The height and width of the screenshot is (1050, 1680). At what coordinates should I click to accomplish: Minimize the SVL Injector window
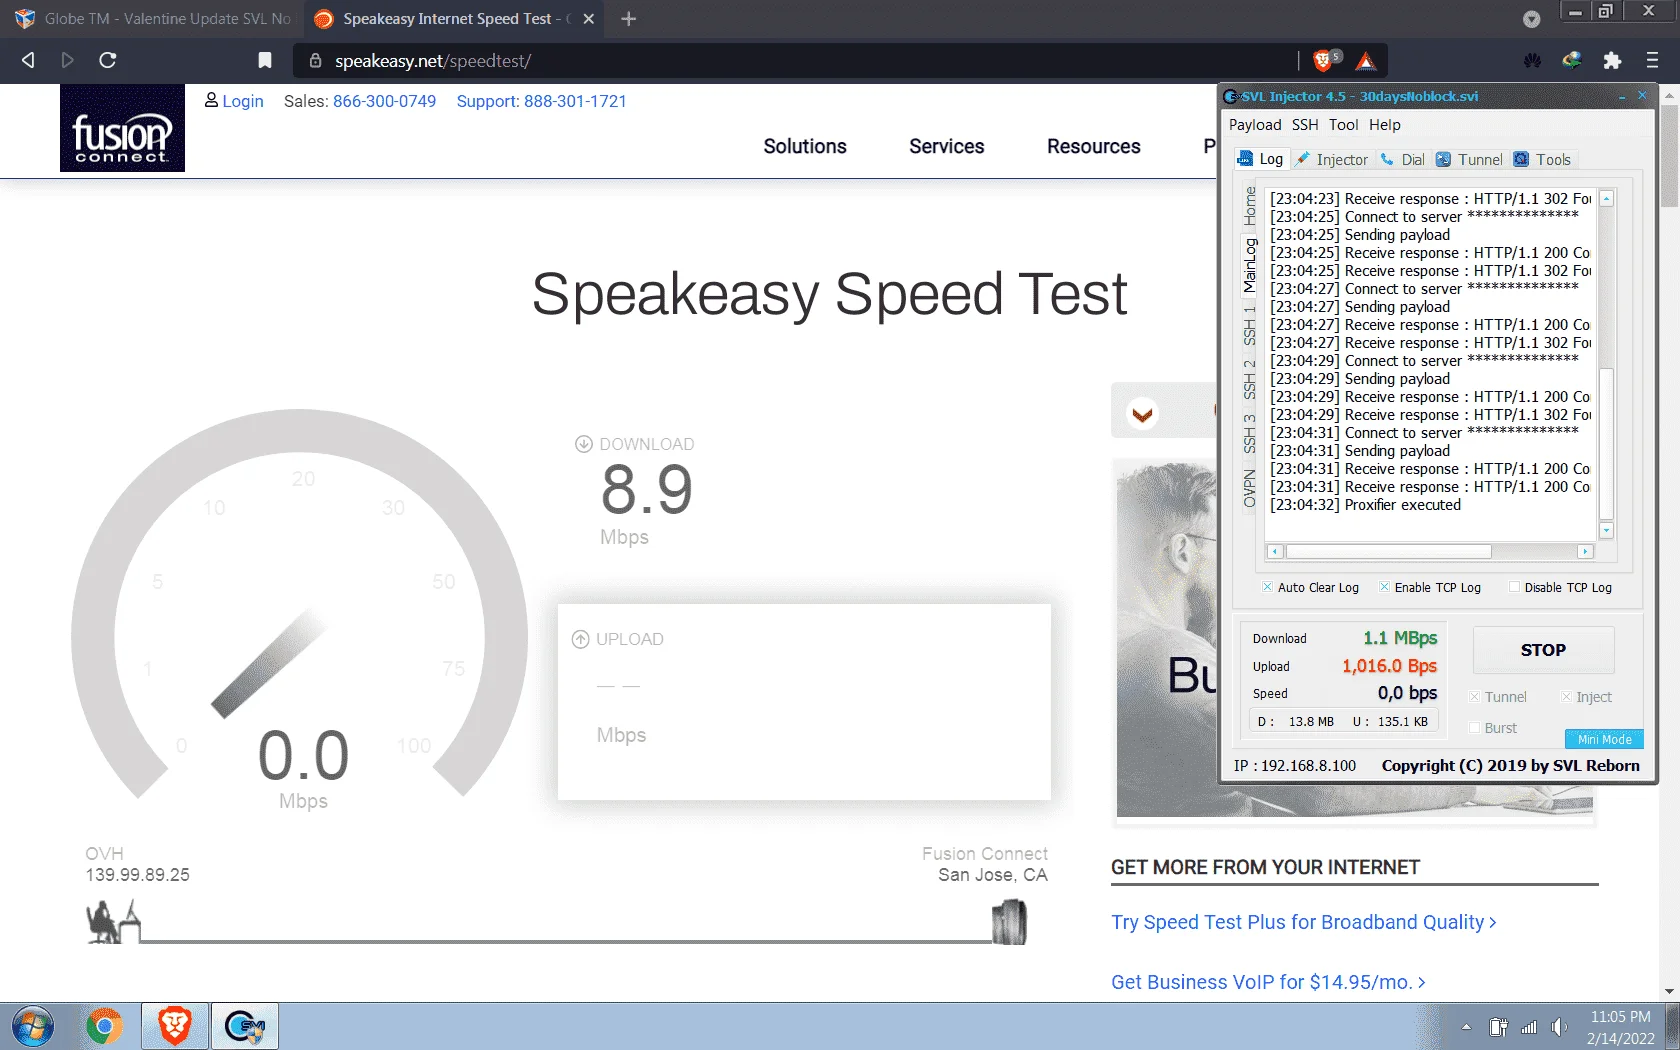click(x=1621, y=96)
